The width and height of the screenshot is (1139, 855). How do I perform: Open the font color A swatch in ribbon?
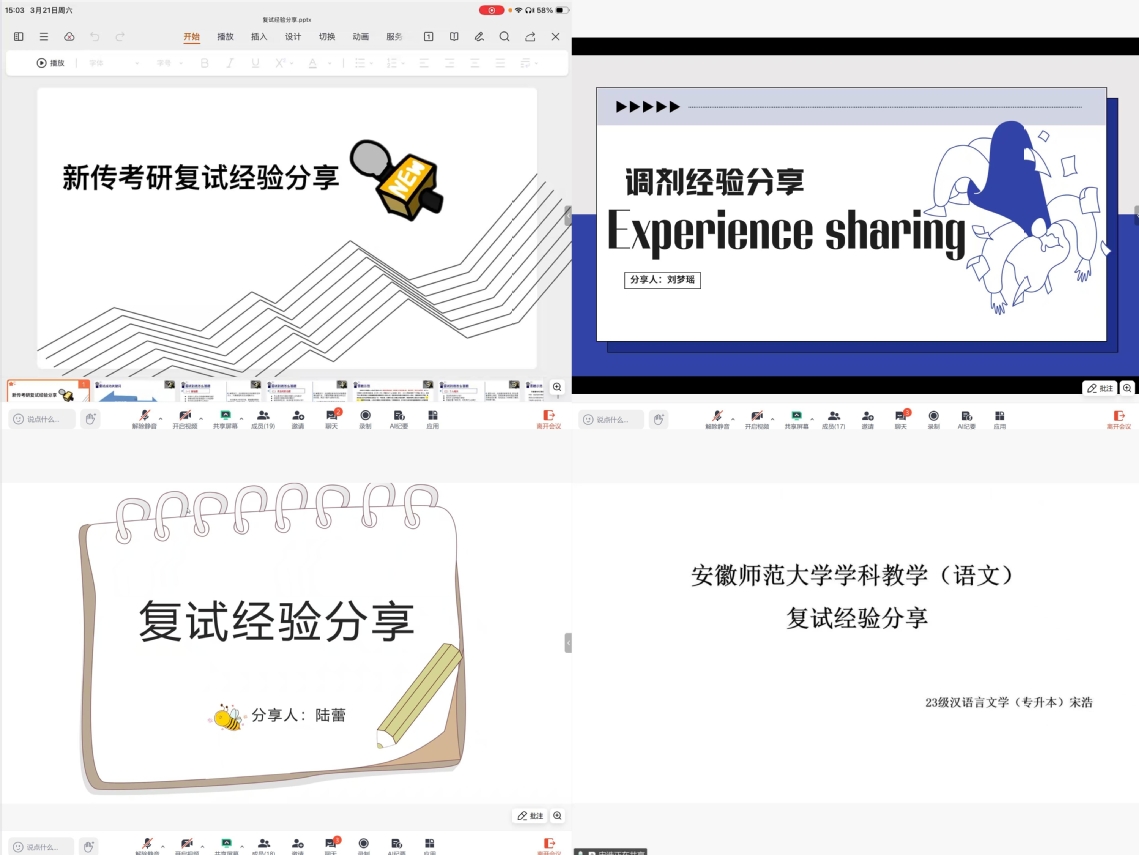(x=313, y=63)
